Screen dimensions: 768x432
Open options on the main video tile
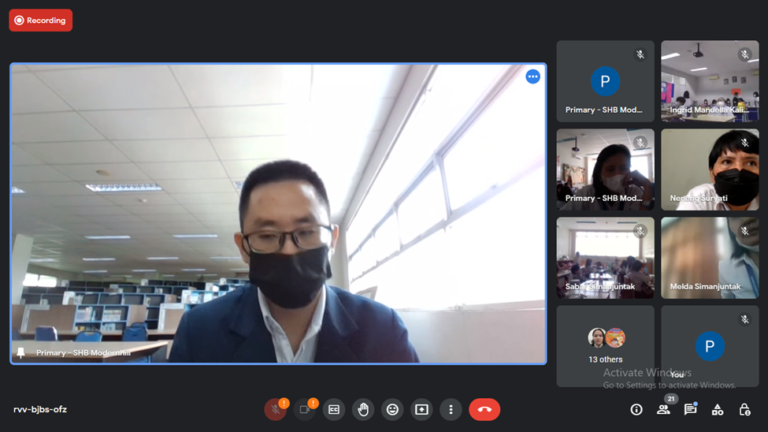tap(533, 77)
